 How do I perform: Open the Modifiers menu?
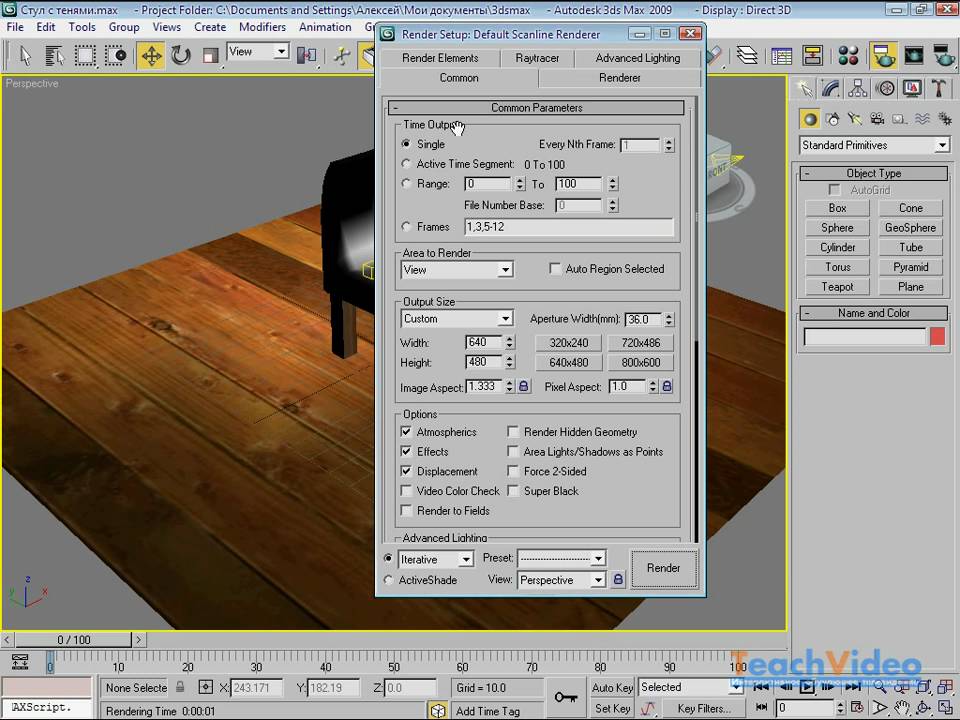(262, 27)
